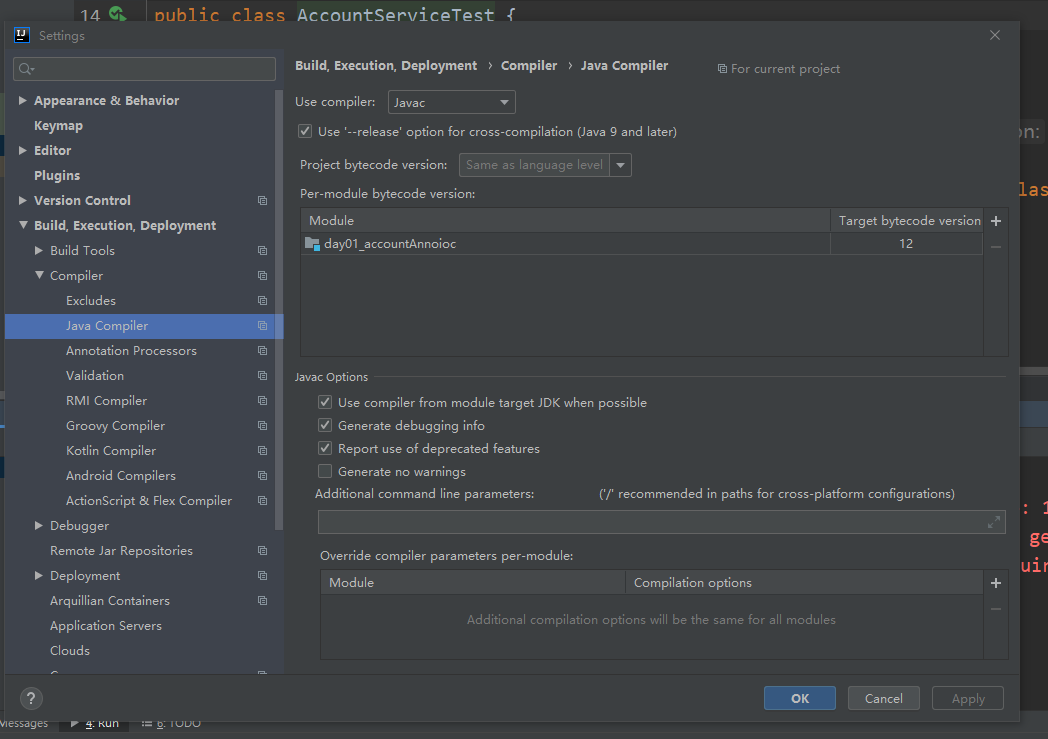This screenshot has width=1048, height=739.
Task: Click the settings tree vertical scrollbar
Action: click(279, 311)
